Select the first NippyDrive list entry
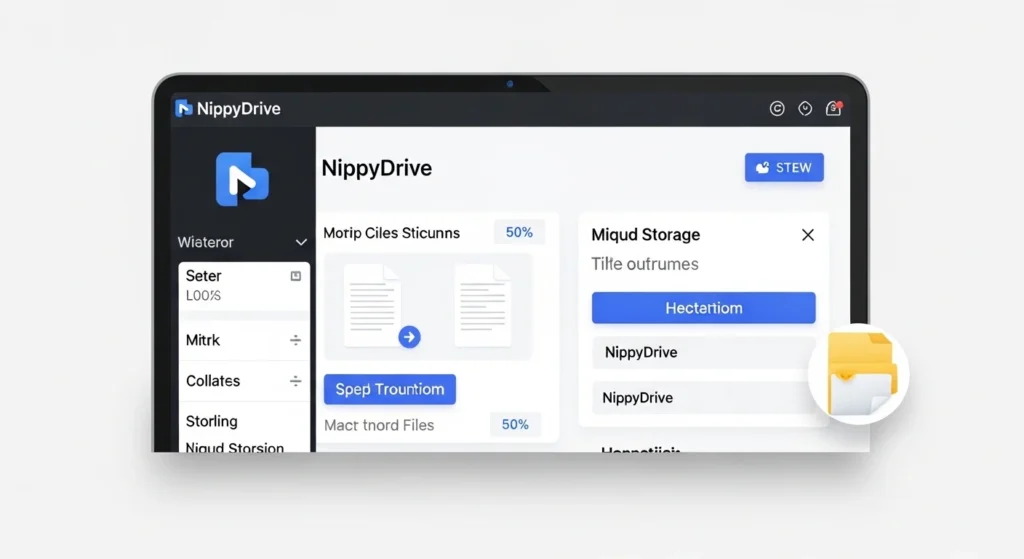Screen dimensions: 1024x559 703,353
